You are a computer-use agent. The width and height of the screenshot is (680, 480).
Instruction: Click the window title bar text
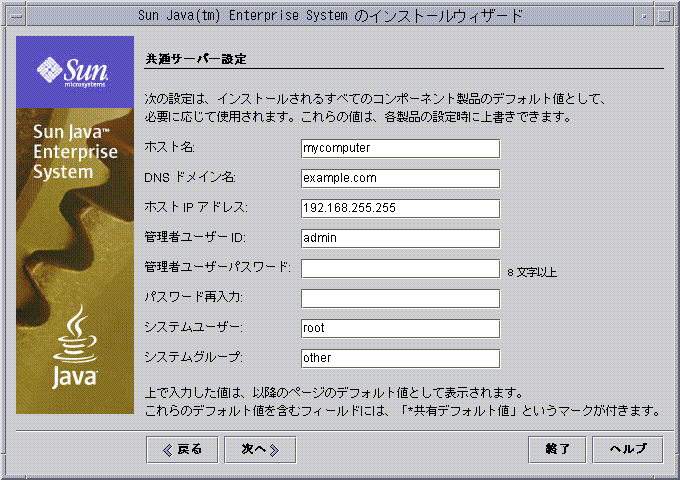330,16
